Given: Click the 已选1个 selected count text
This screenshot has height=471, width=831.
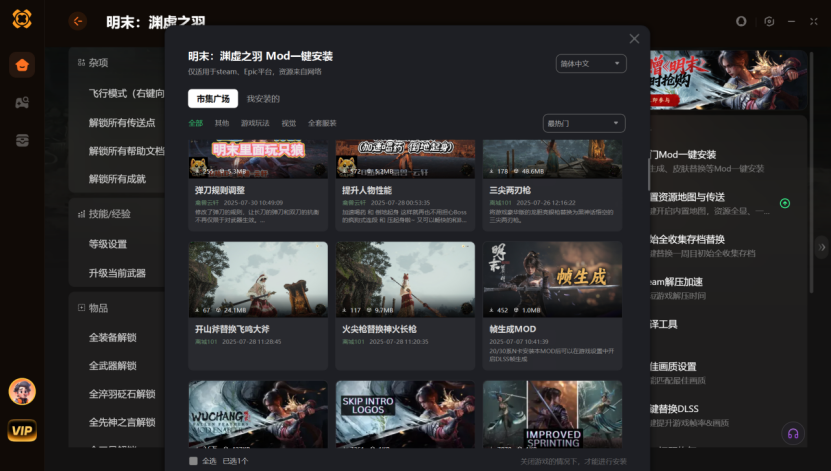Looking at the screenshot, I should 235,461.
